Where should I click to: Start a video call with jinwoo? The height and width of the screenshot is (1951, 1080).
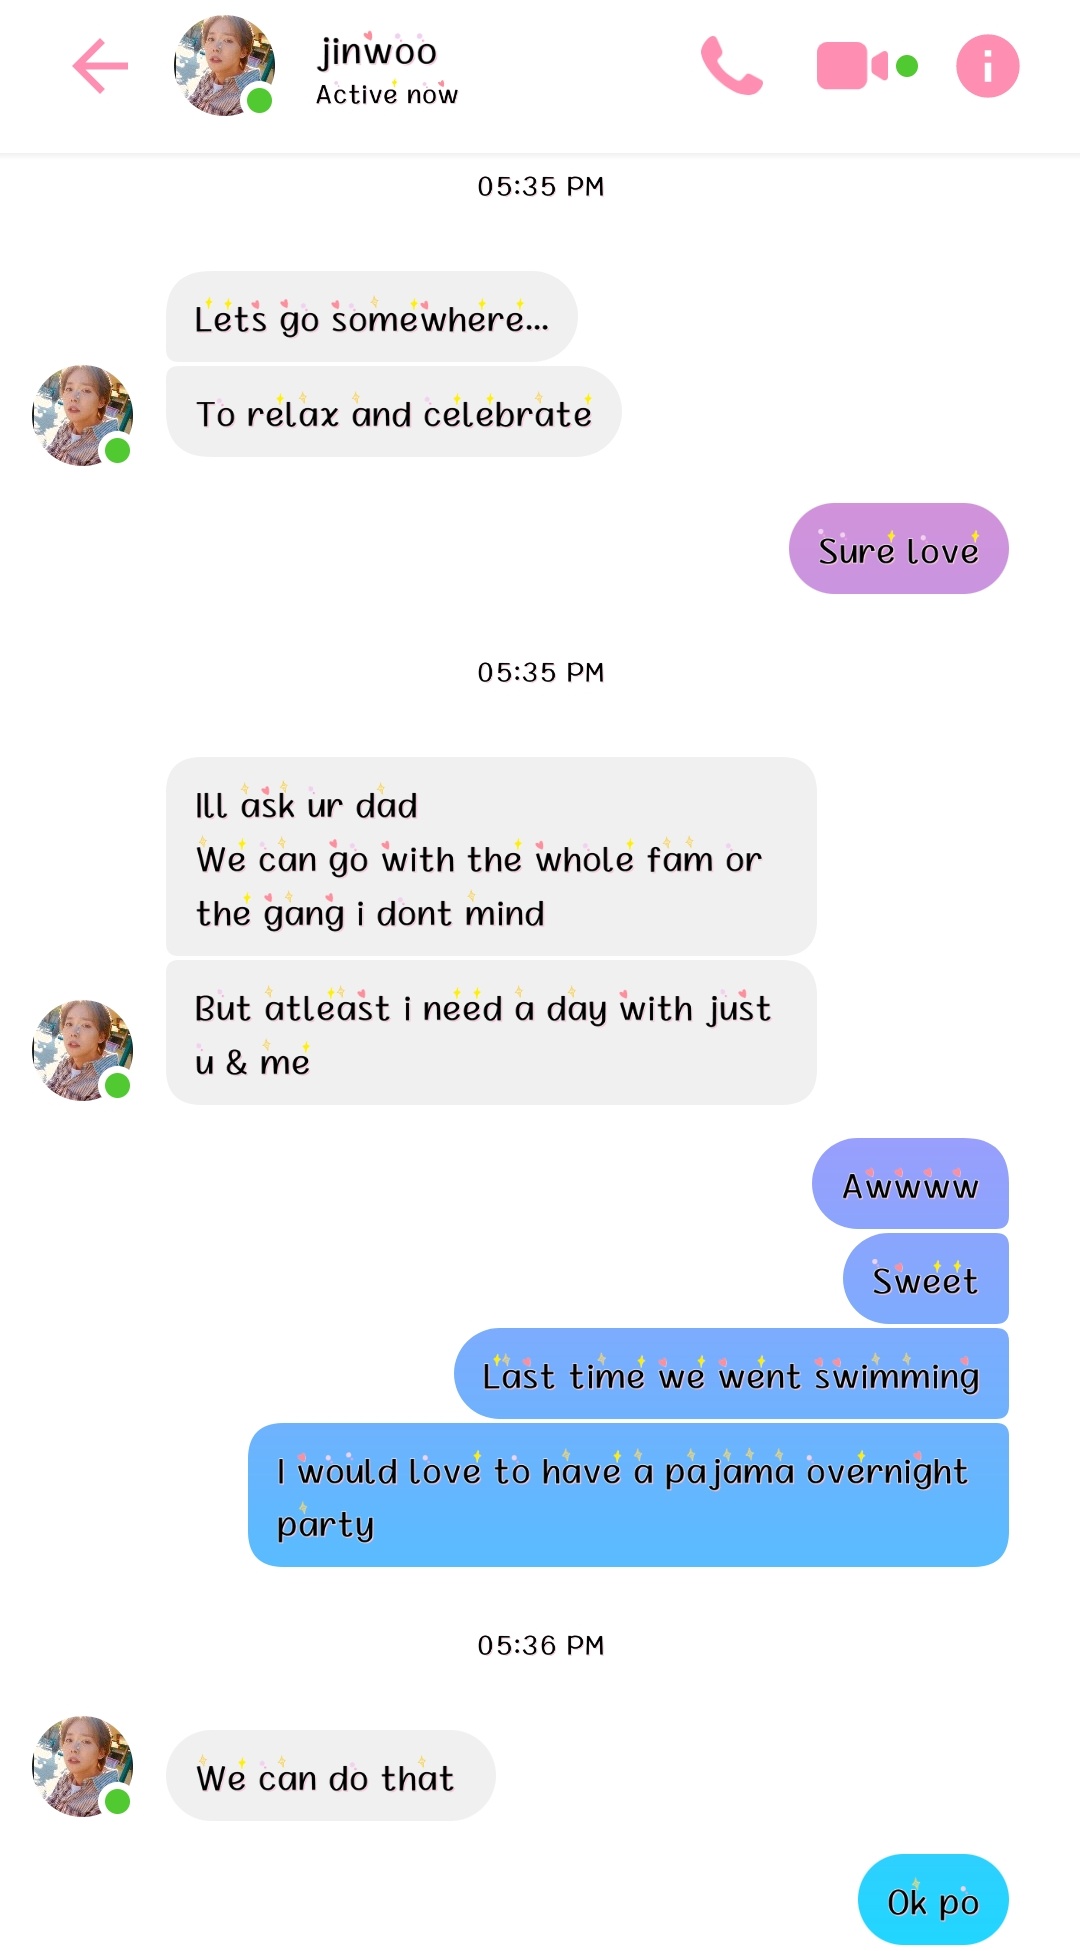point(866,66)
